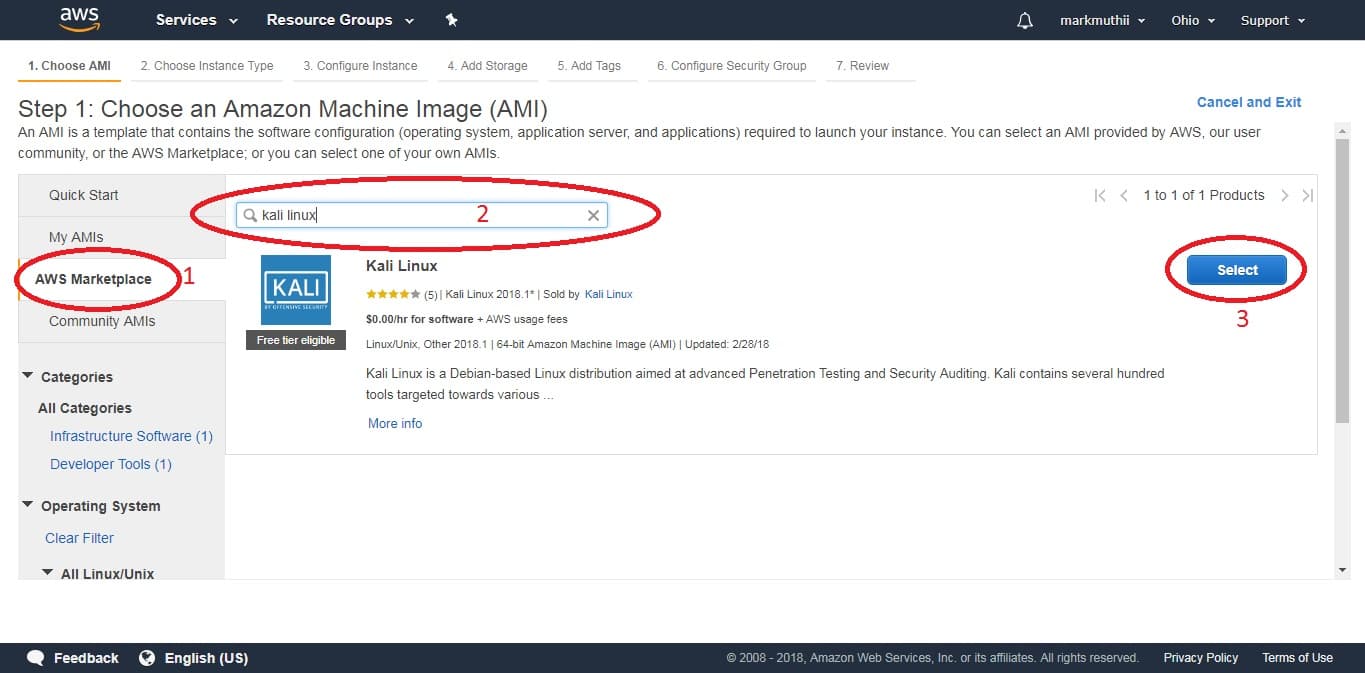The image size is (1365, 673).
Task: Open the Quick Start AMI list
Action: point(122,195)
